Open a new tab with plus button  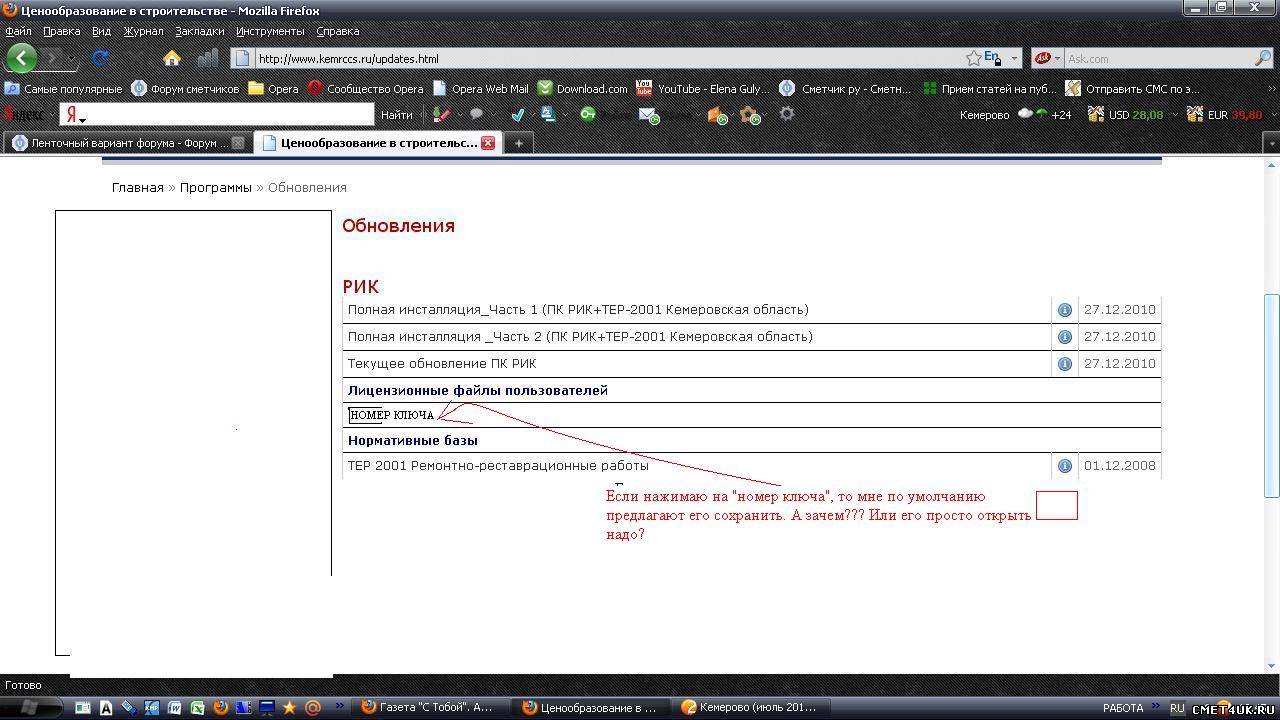tap(518, 143)
